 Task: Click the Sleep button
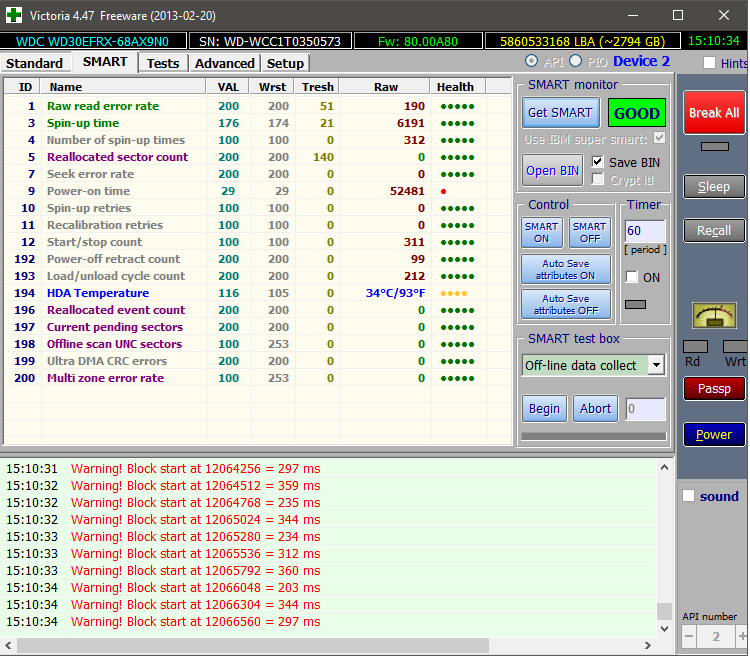point(714,186)
